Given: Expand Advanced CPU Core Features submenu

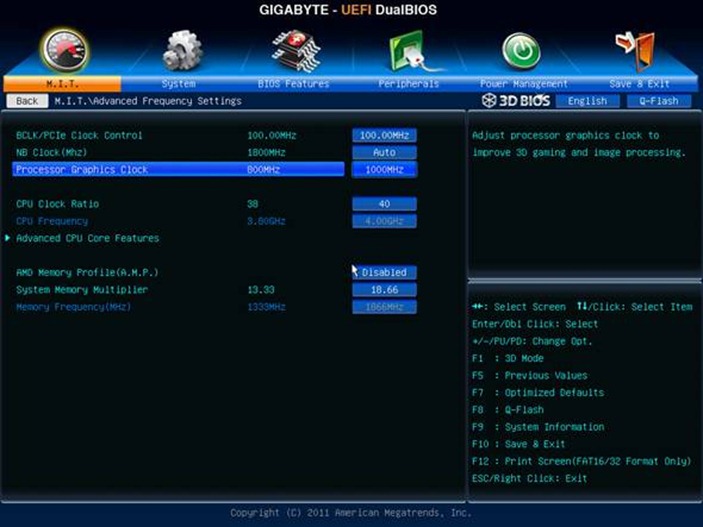Looking at the screenshot, I should coord(87,238).
